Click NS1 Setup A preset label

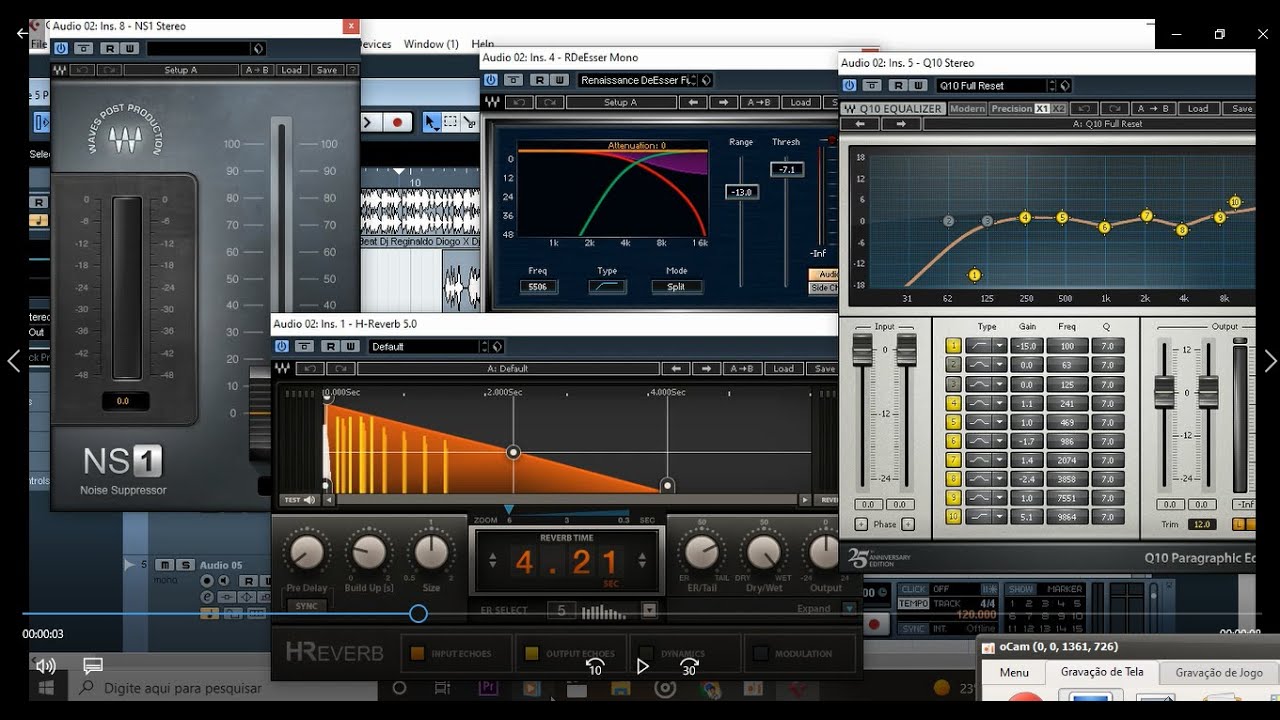(180, 70)
